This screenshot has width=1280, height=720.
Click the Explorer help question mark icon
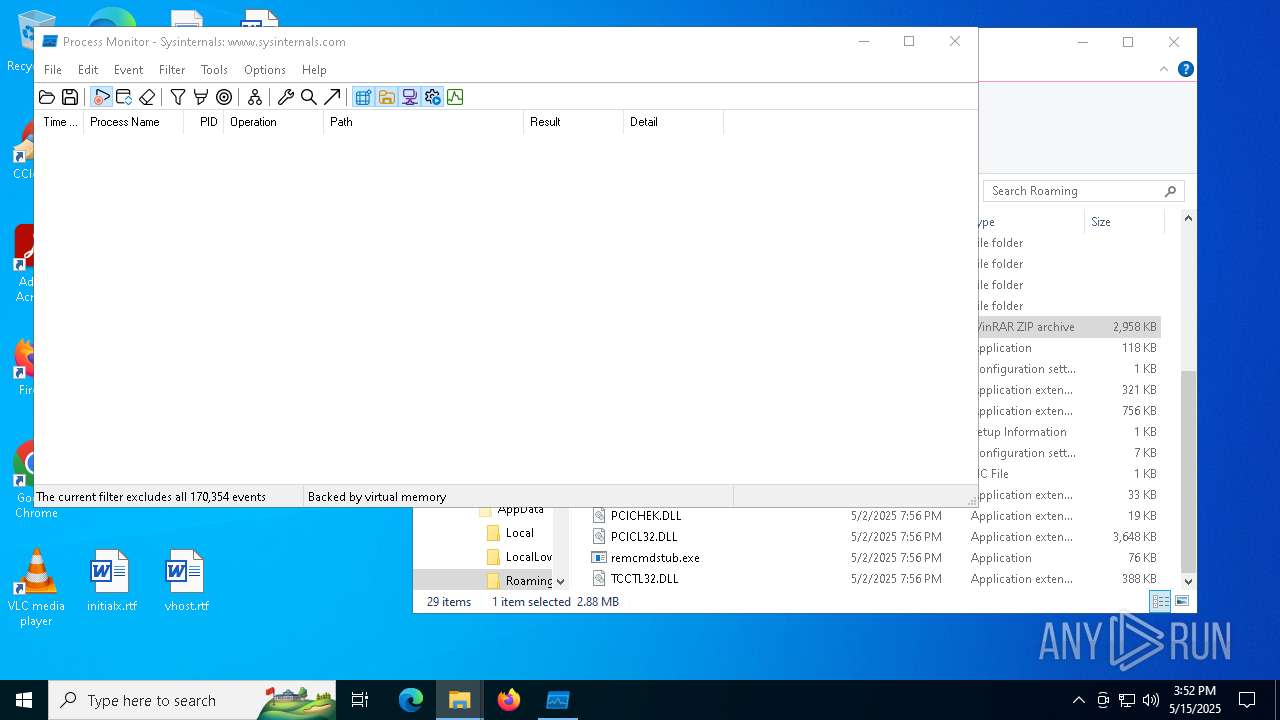pyautogui.click(x=1185, y=69)
